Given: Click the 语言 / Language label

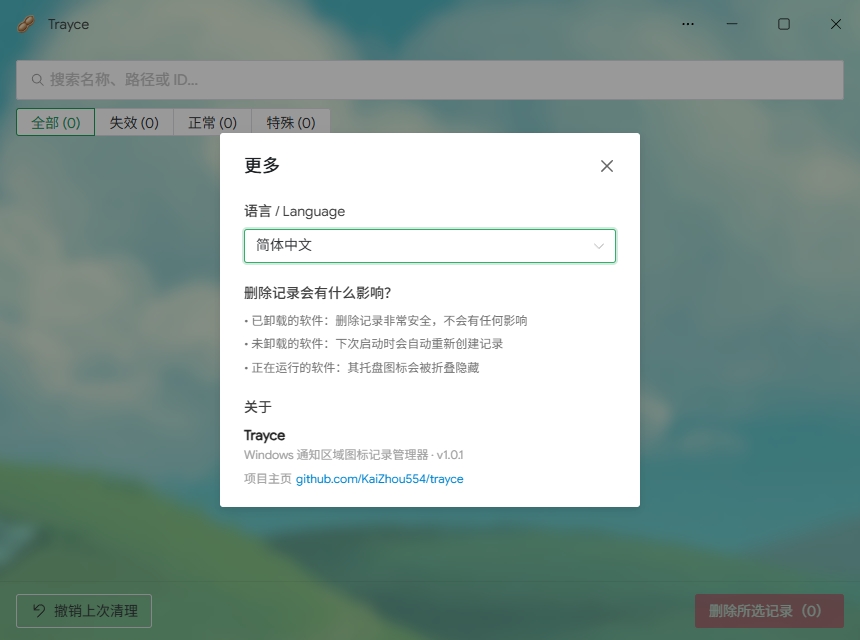Looking at the screenshot, I should tap(295, 211).
